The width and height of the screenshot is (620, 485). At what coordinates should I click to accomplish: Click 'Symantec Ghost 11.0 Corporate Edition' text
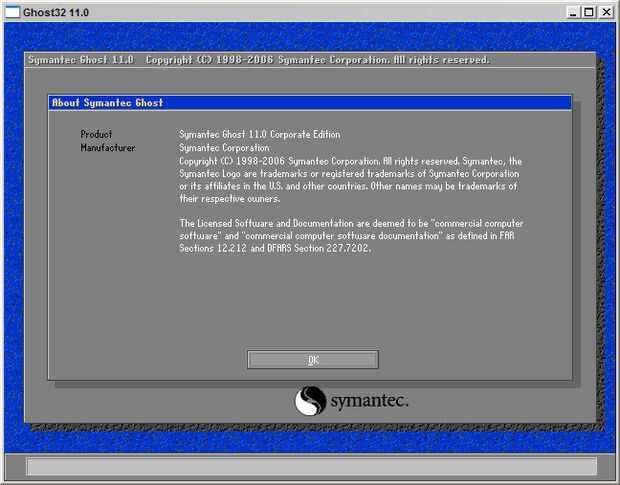tap(259, 134)
